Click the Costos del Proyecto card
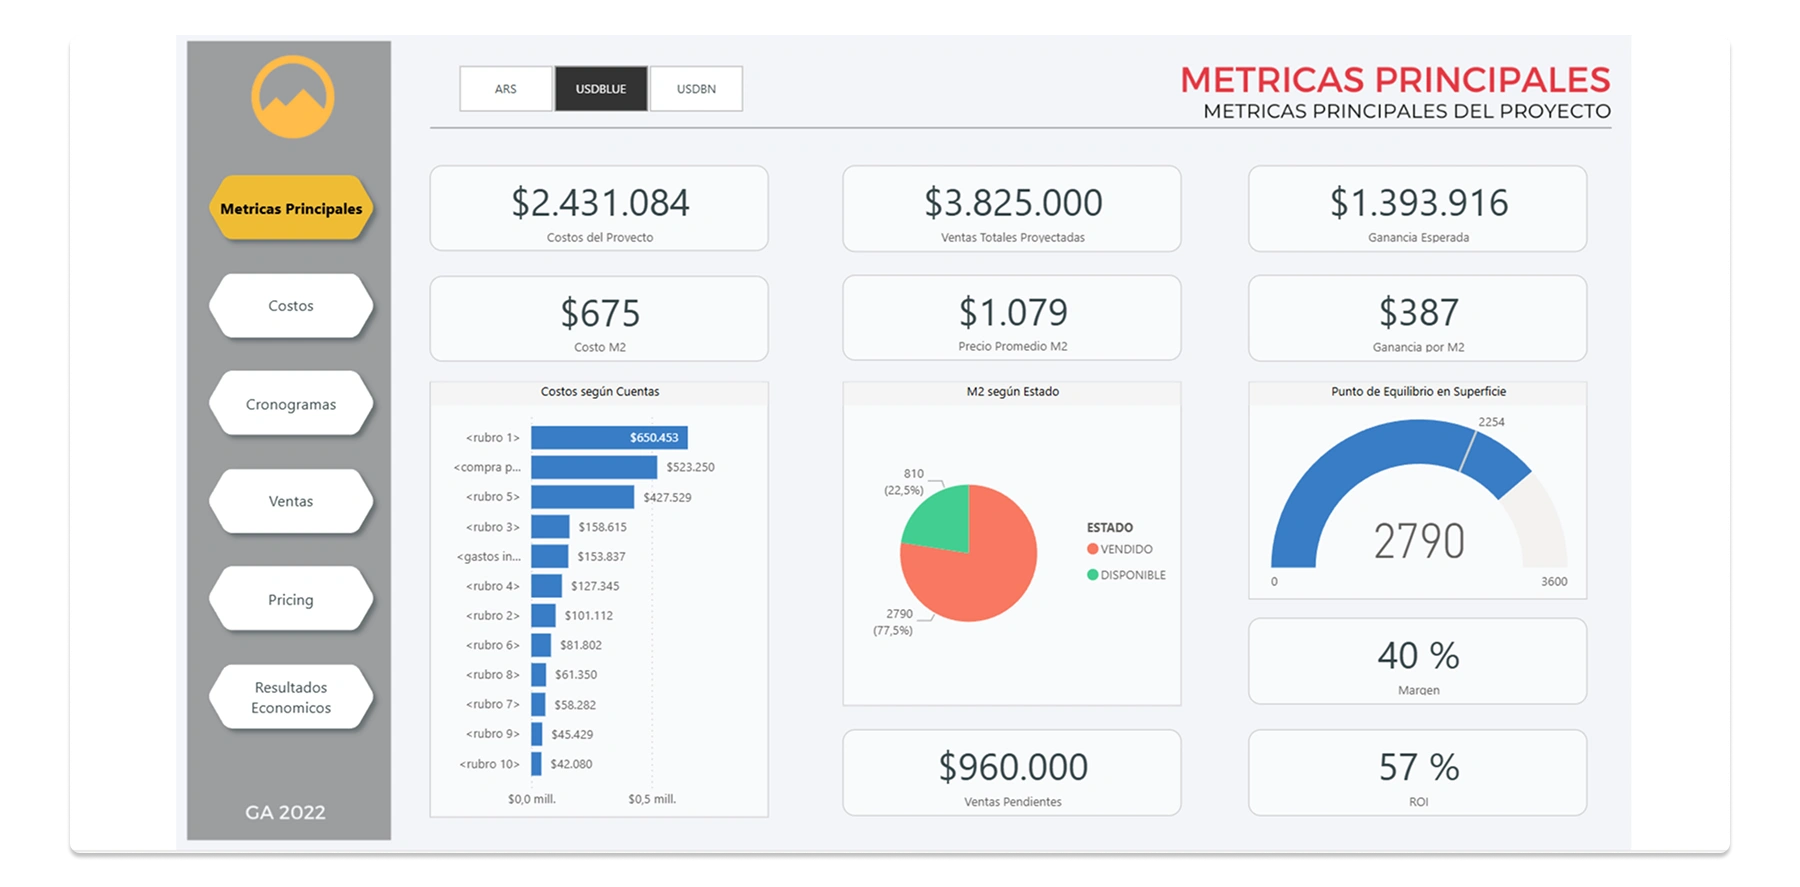The height and width of the screenshot is (887, 1800). point(599,208)
